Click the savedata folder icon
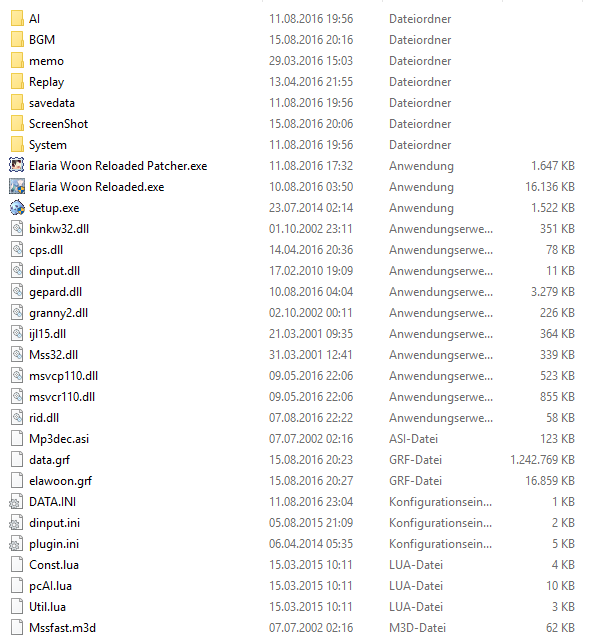The width and height of the screenshot is (606, 641). [x=17, y=103]
